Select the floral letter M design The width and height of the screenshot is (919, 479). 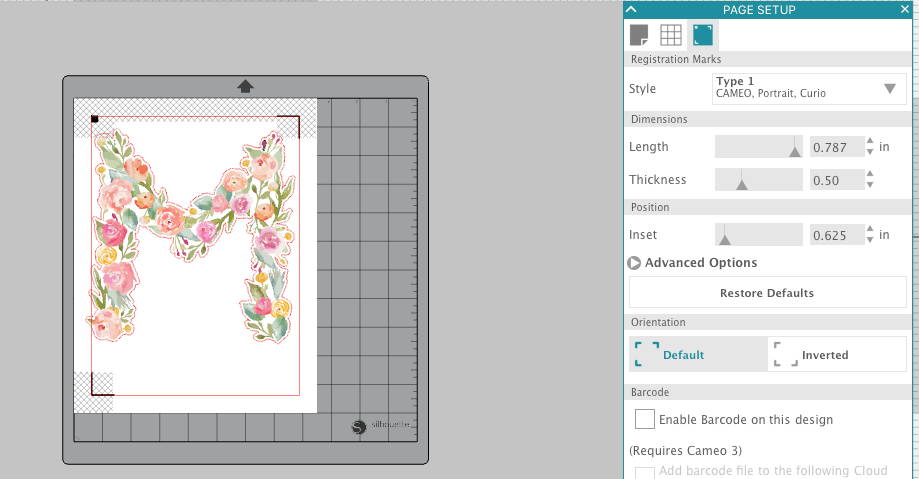pos(193,235)
